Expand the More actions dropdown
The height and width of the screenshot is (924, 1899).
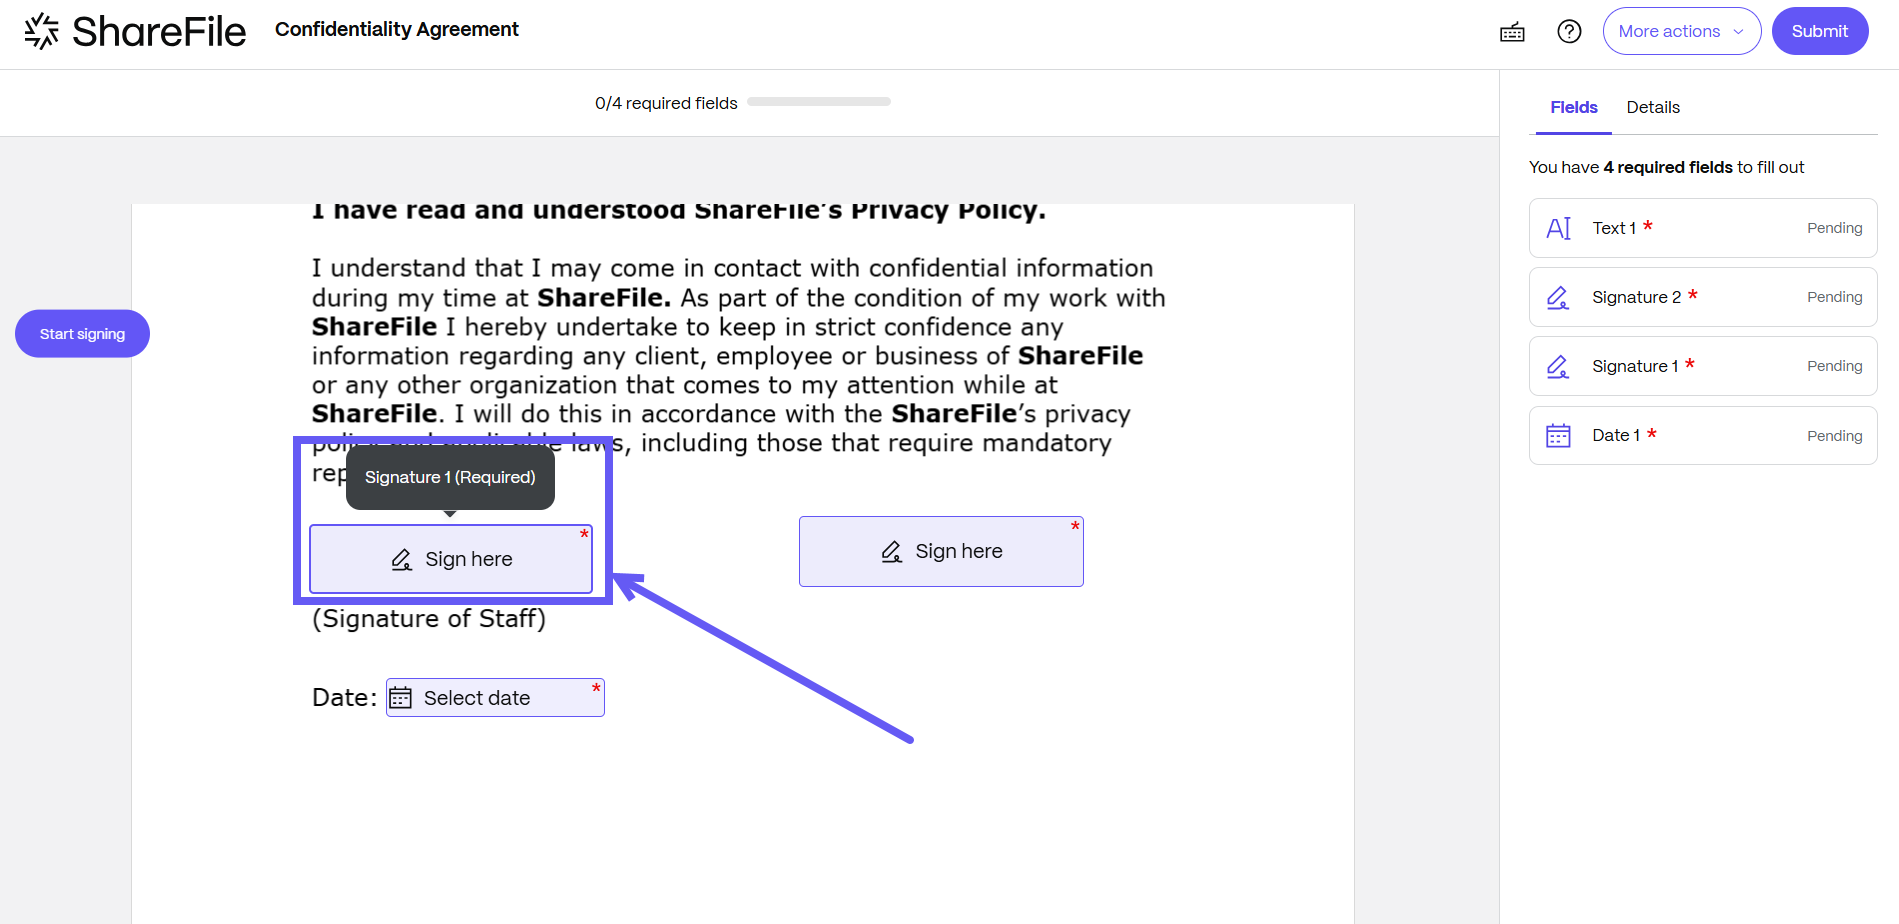1681,31
